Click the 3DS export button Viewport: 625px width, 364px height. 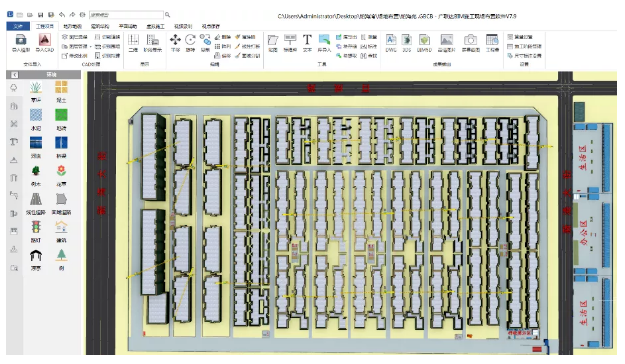[x=407, y=40]
